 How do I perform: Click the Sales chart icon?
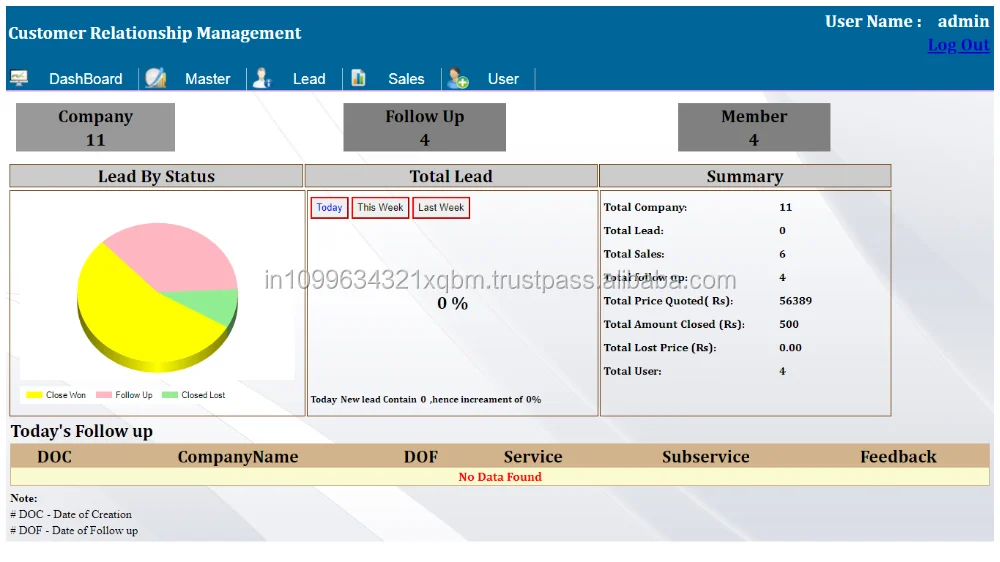click(x=358, y=78)
